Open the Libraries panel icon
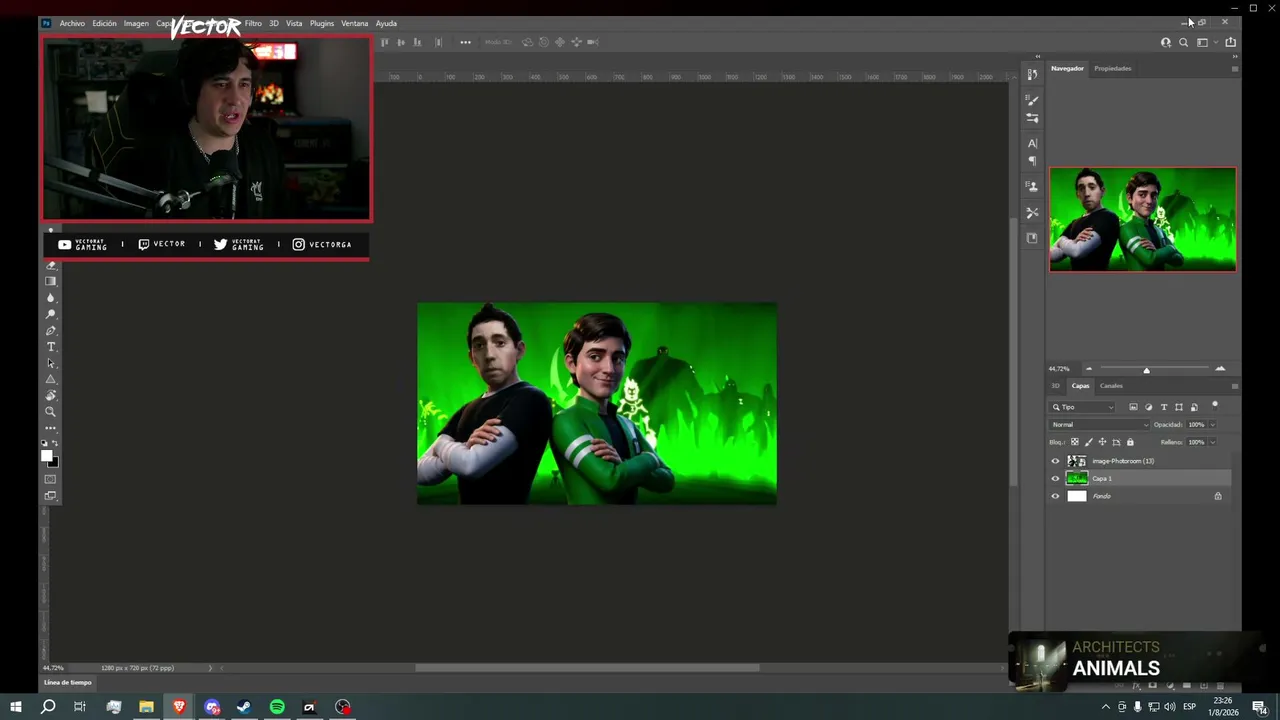This screenshot has width=1280, height=720. [x=1032, y=238]
